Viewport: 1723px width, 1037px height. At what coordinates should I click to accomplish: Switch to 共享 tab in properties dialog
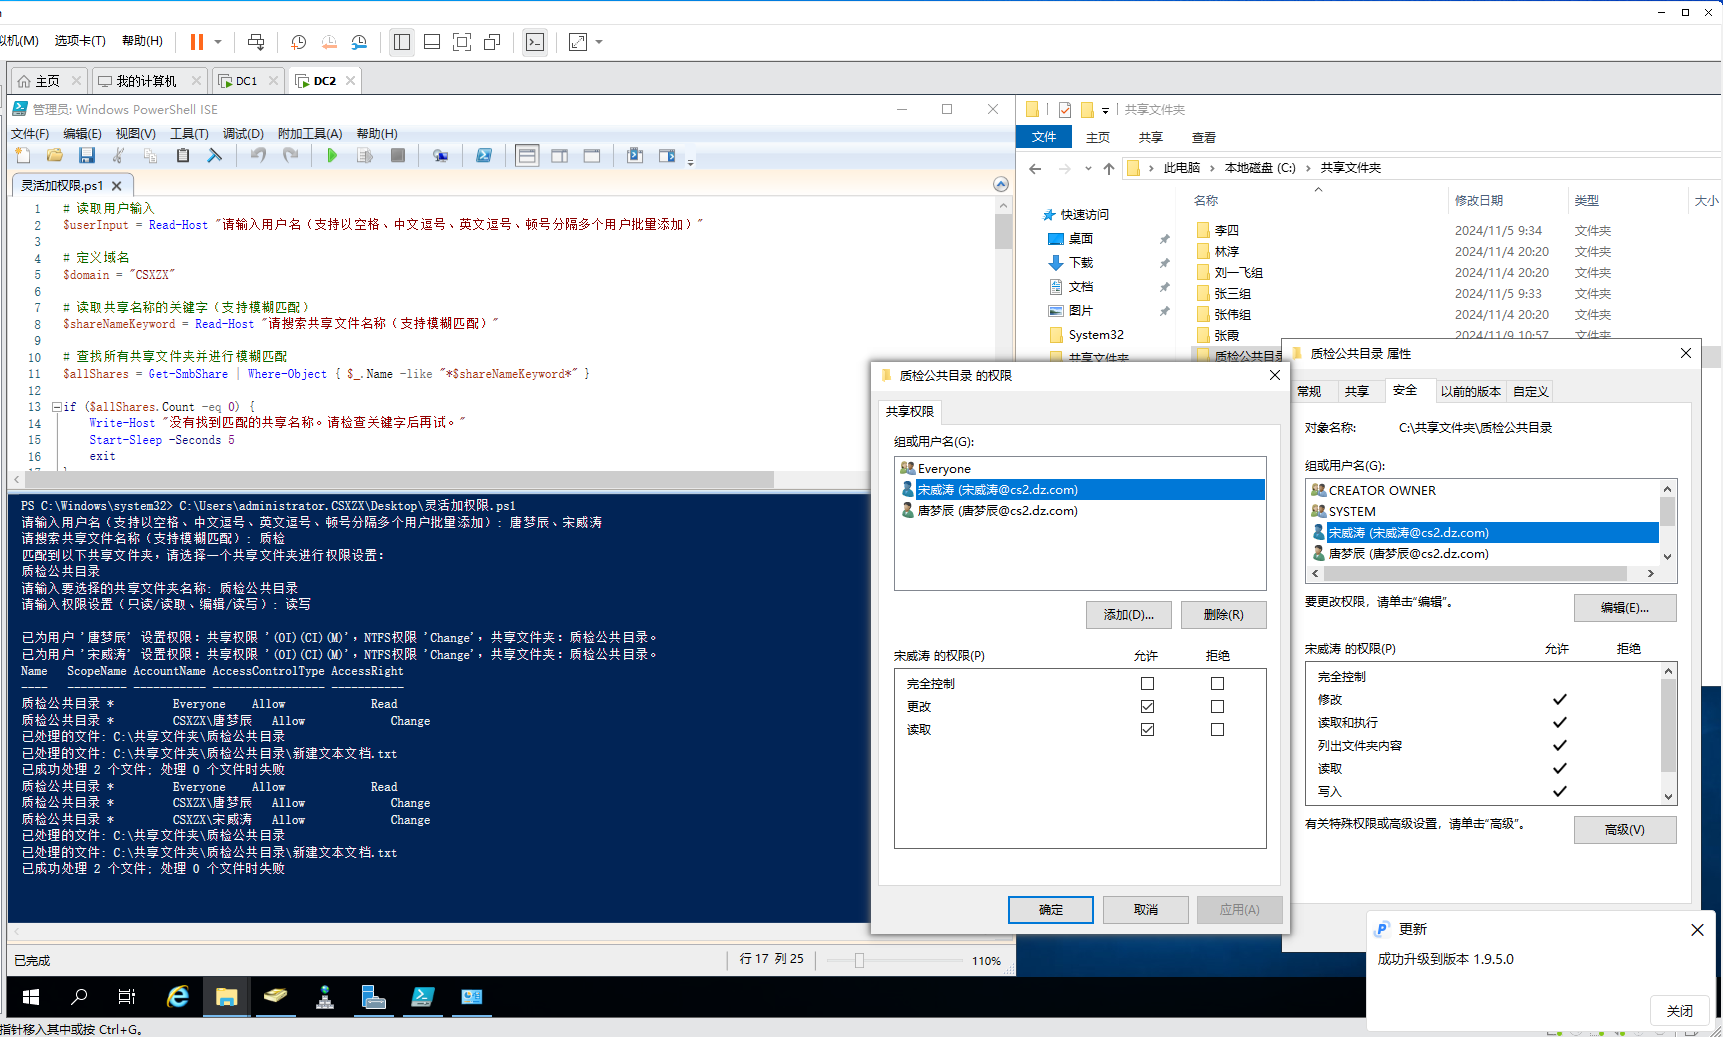[x=1356, y=391]
